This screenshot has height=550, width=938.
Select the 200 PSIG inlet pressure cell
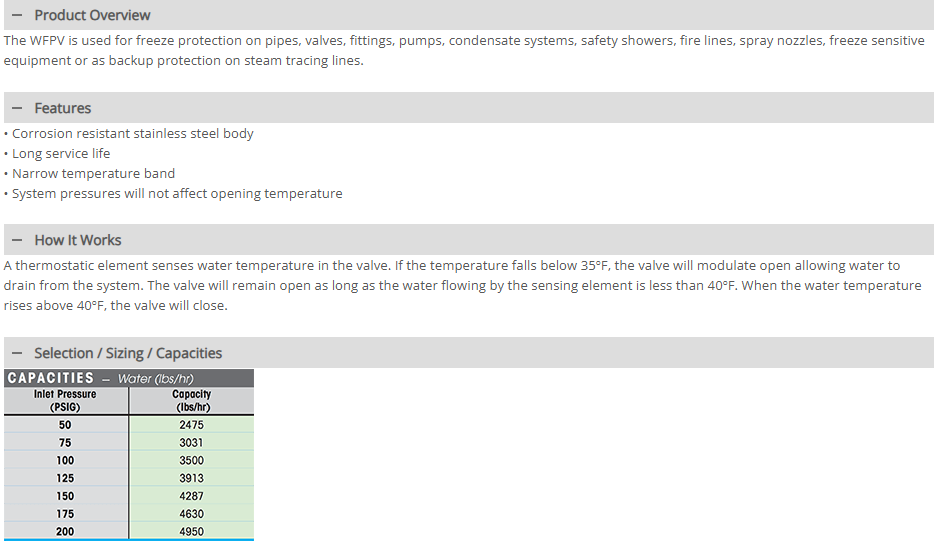65,531
